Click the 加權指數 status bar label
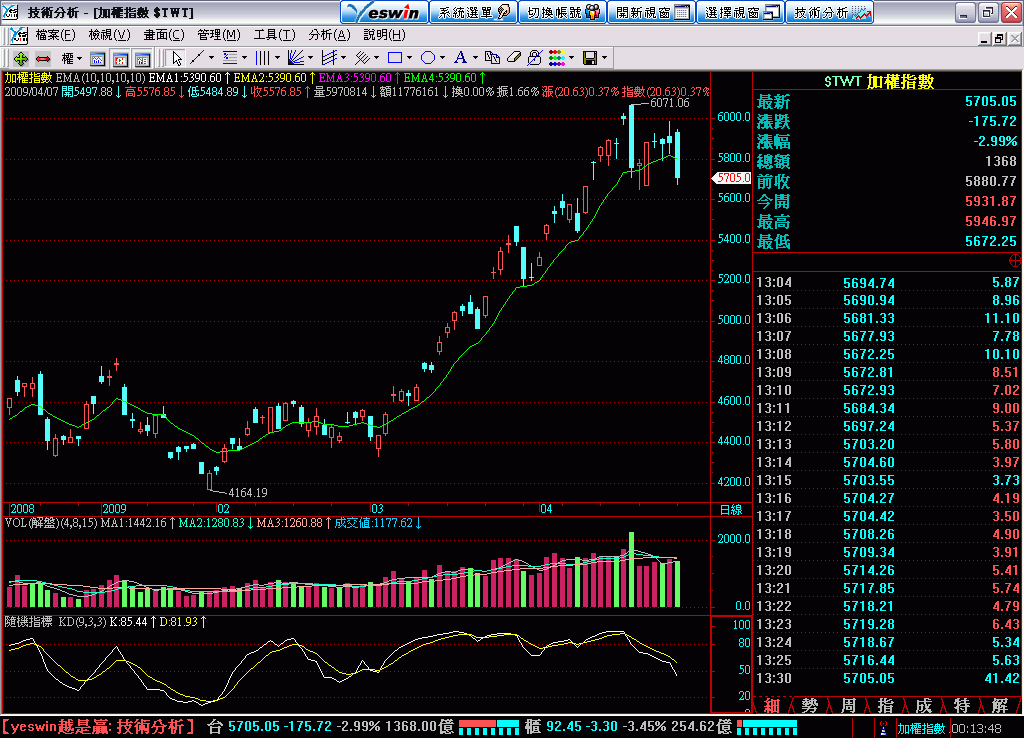 click(x=921, y=728)
